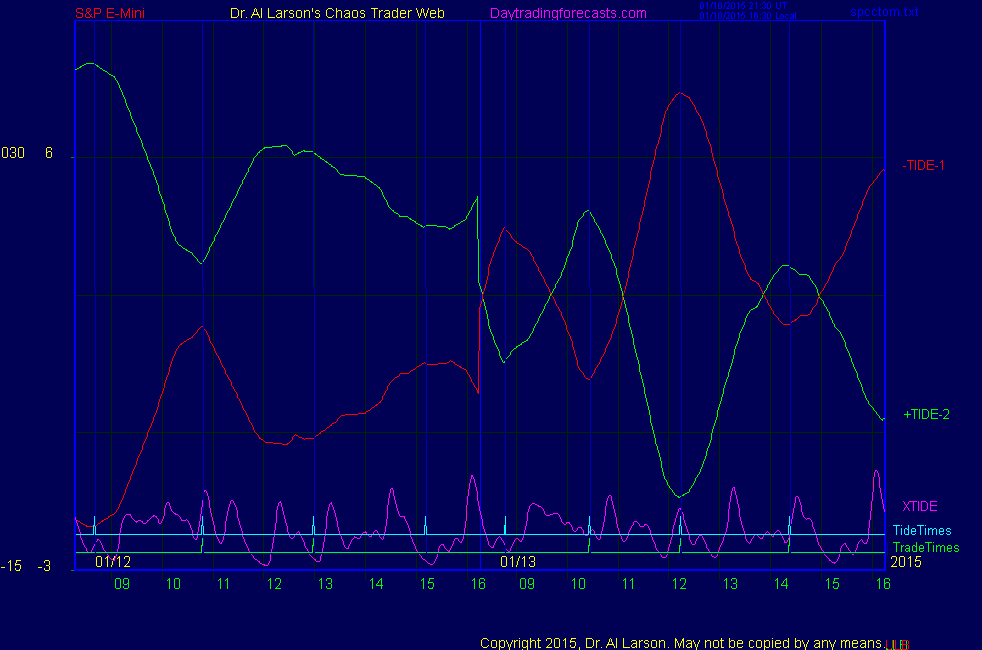Click the 030 y-axis value label
Viewport: 982px width, 650px height.
(13, 153)
